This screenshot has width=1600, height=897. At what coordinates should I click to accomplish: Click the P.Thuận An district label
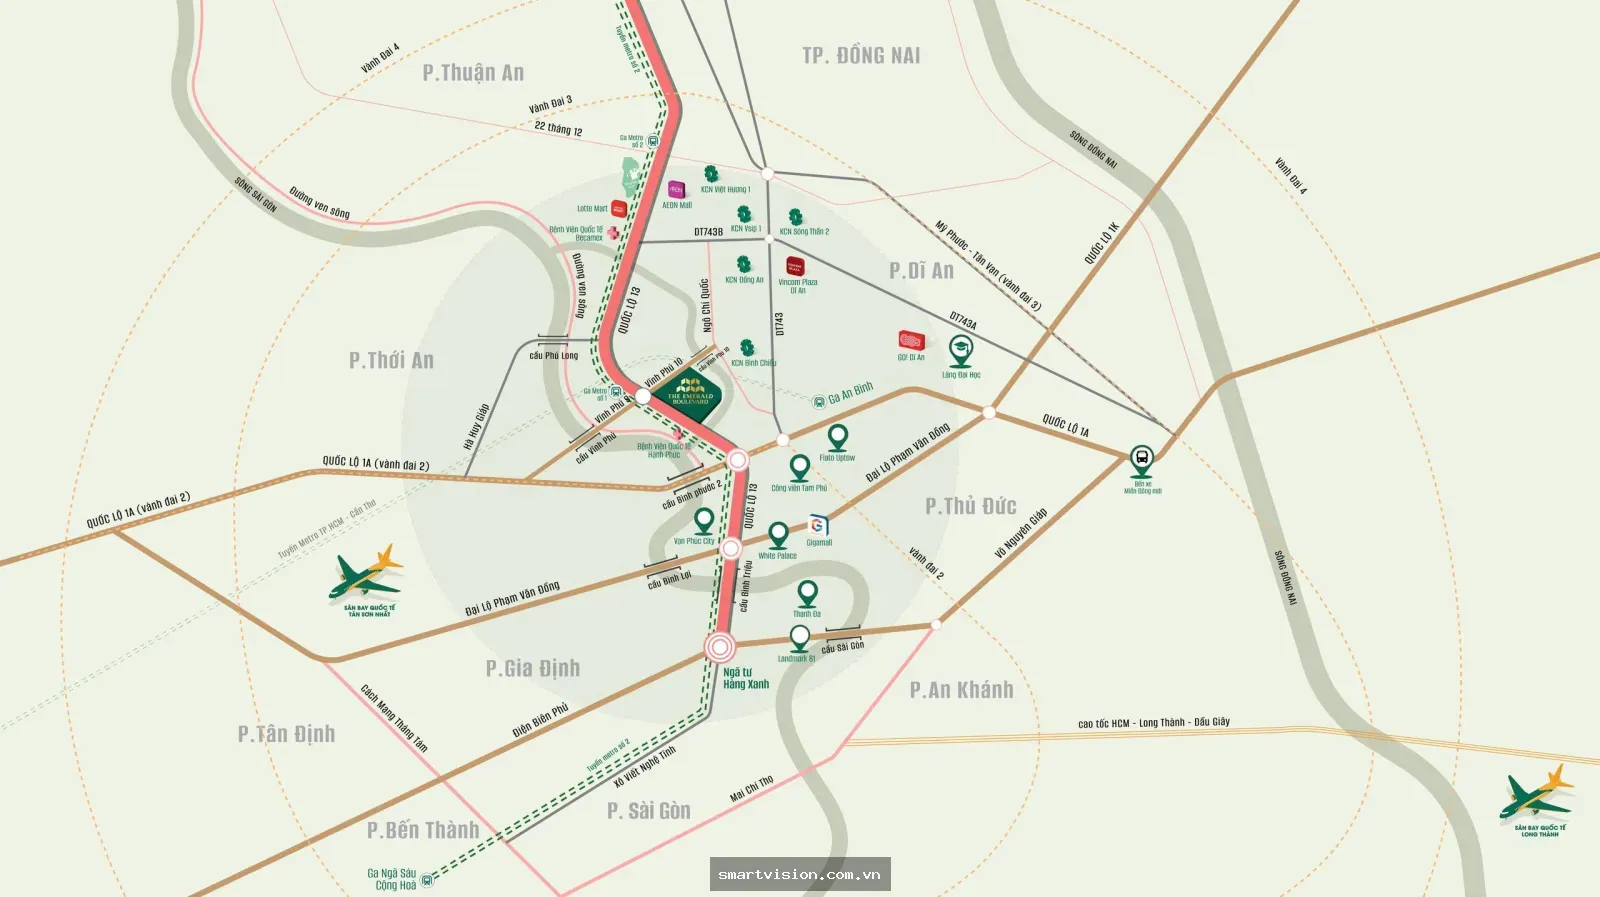point(473,73)
